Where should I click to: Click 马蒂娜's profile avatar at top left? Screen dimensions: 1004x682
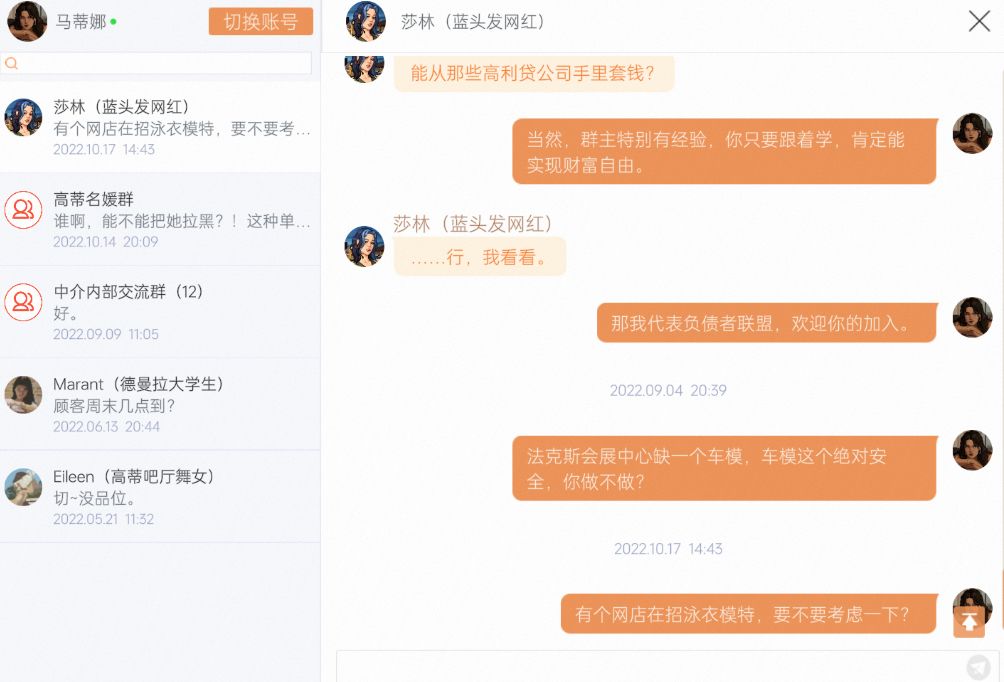27,21
